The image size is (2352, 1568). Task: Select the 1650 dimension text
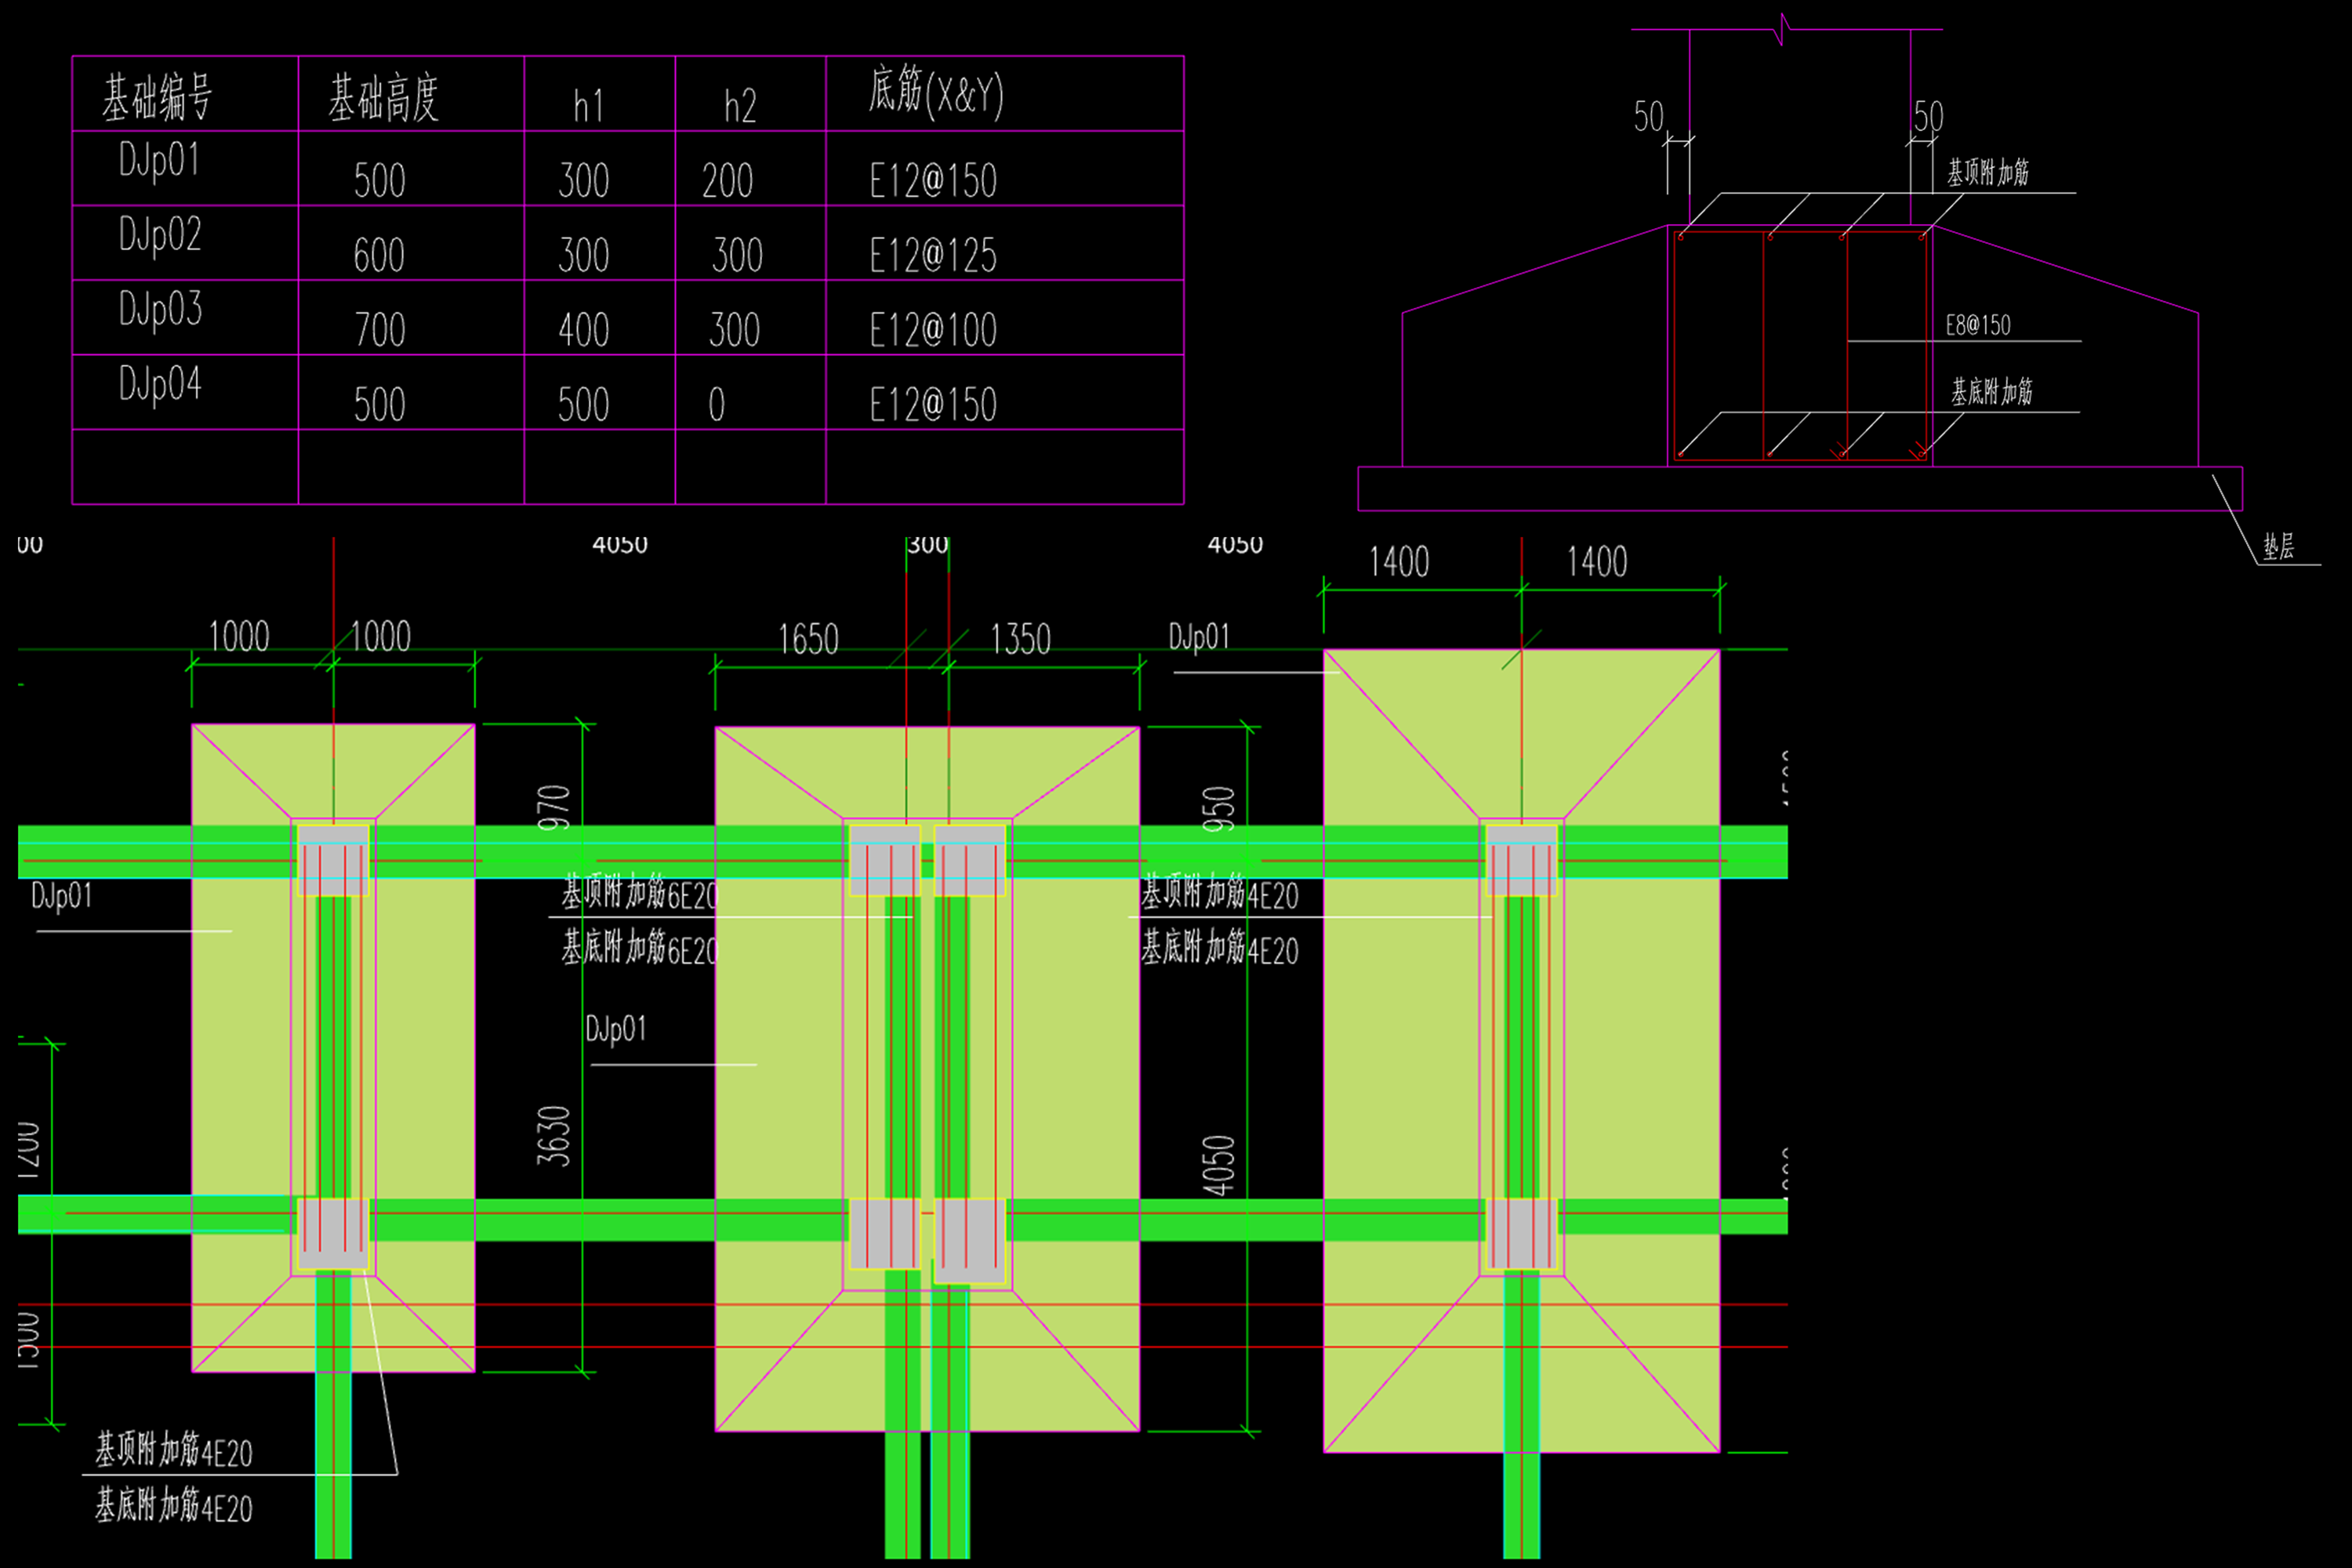(x=808, y=640)
